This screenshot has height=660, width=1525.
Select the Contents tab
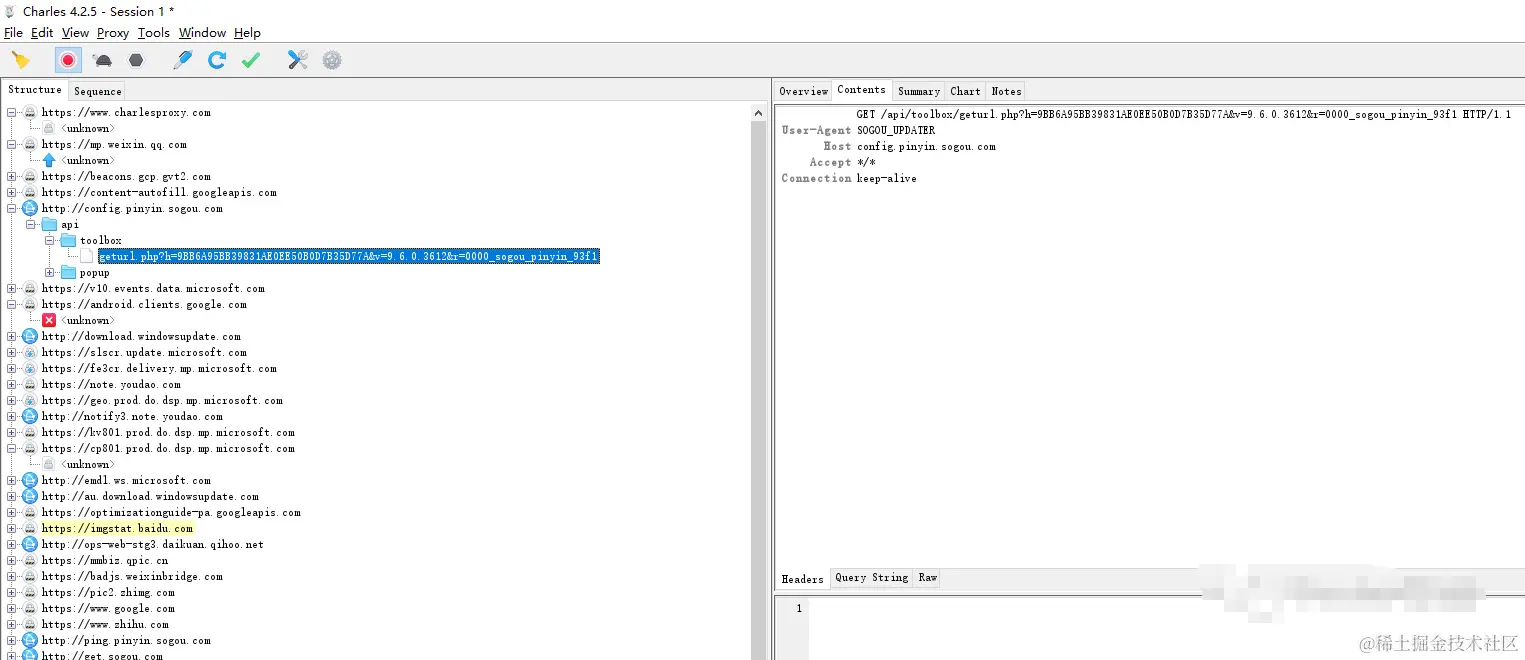click(x=861, y=90)
